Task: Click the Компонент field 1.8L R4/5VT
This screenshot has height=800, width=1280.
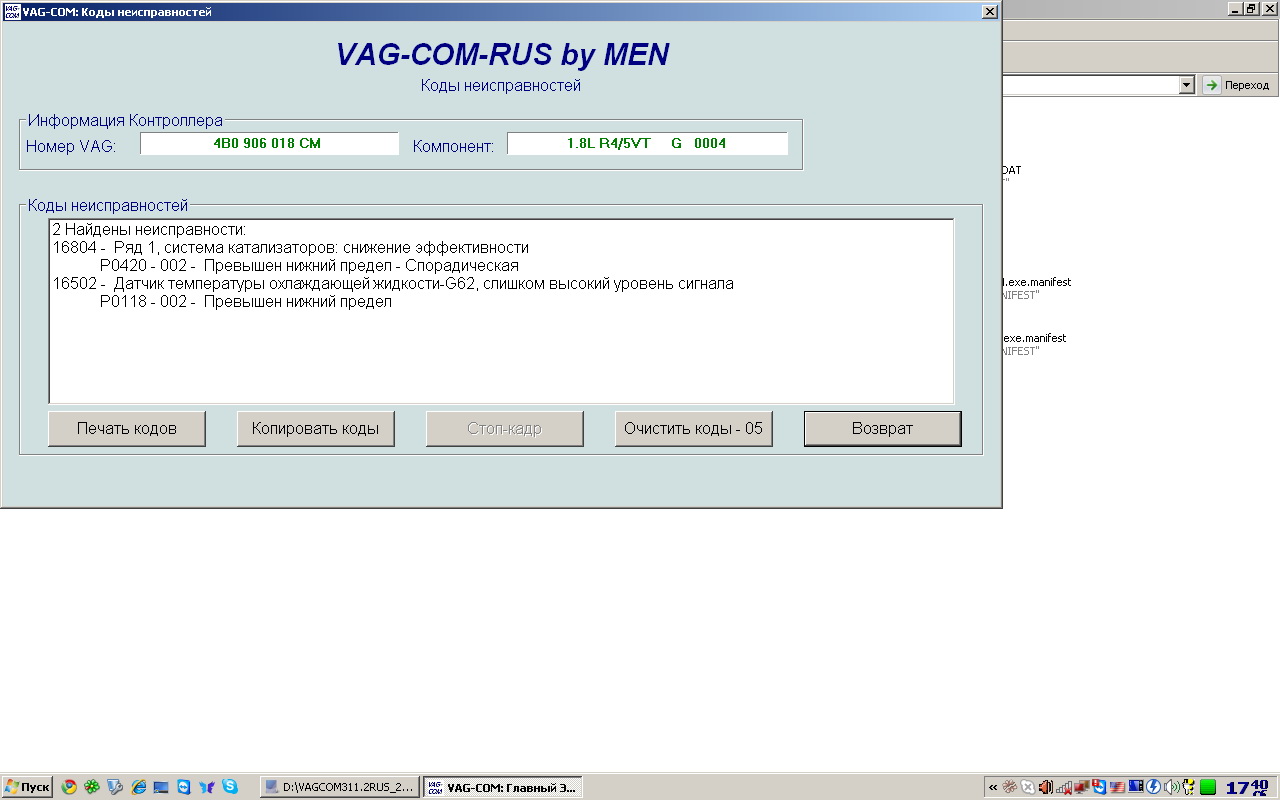Action: click(x=647, y=144)
